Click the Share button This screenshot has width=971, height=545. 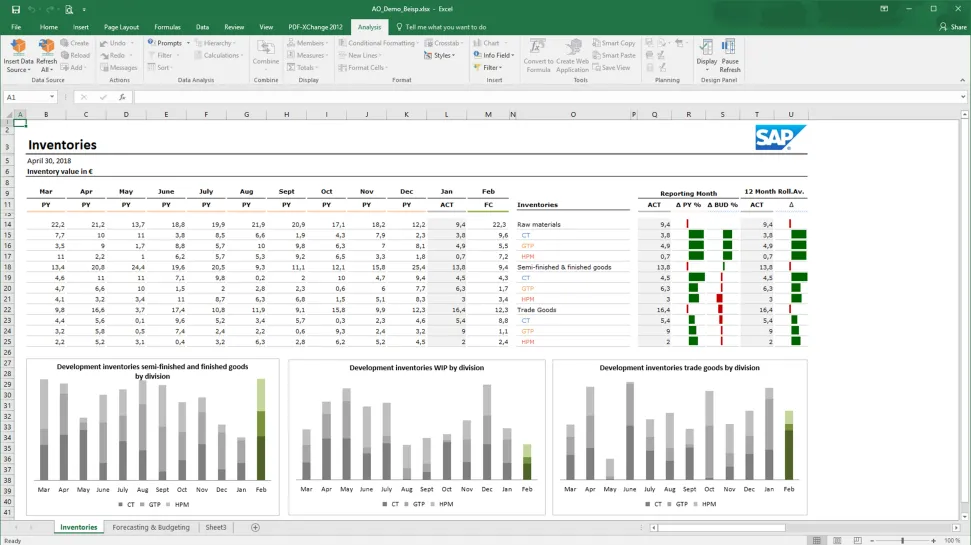(x=952, y=27)
